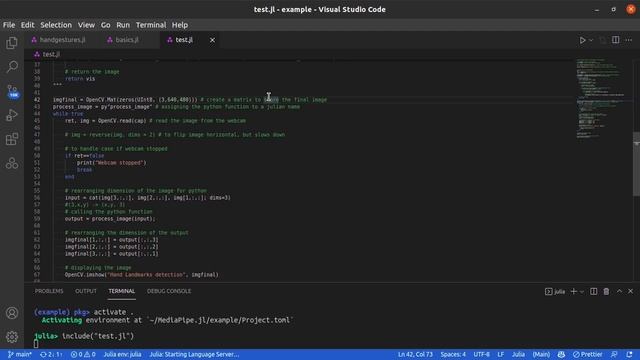The height and width of the screenshot is (360, 640).
Task: Switch to the basics.jl tab
Action: [x=123, y=40]
